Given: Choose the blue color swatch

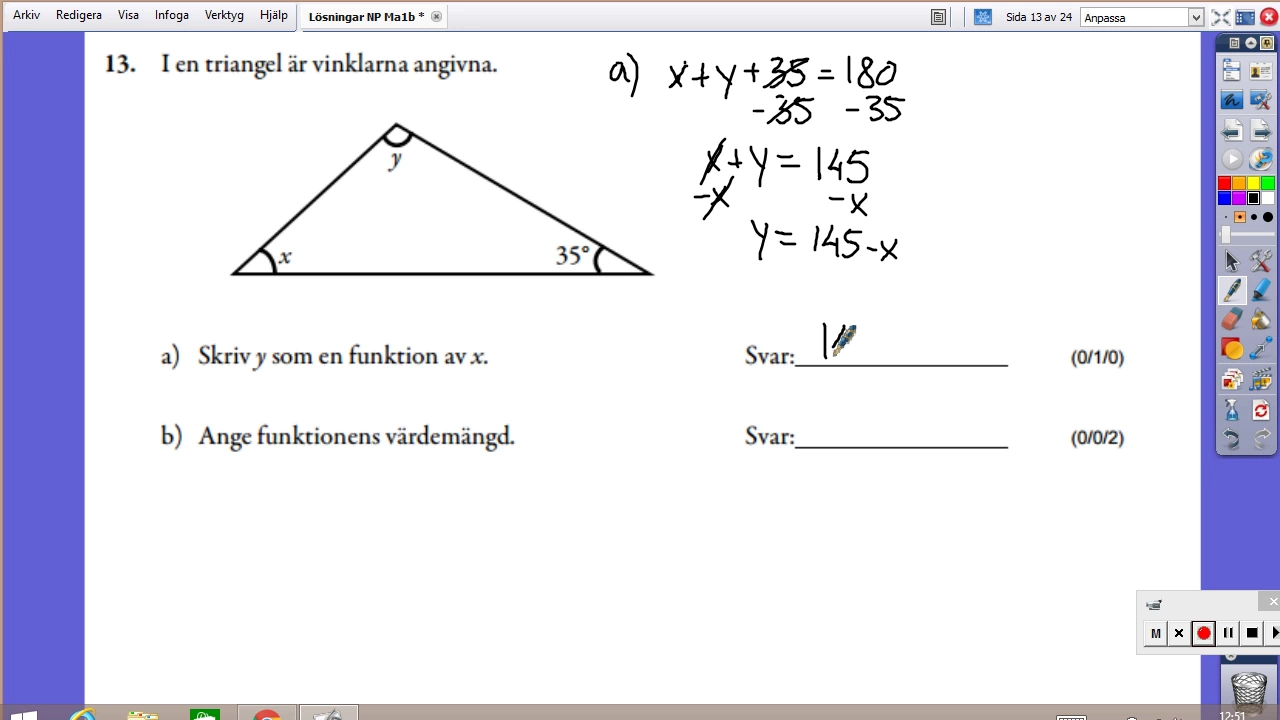Looking at the screenshot, I should pyautogui.click(x=1224, y=198).
